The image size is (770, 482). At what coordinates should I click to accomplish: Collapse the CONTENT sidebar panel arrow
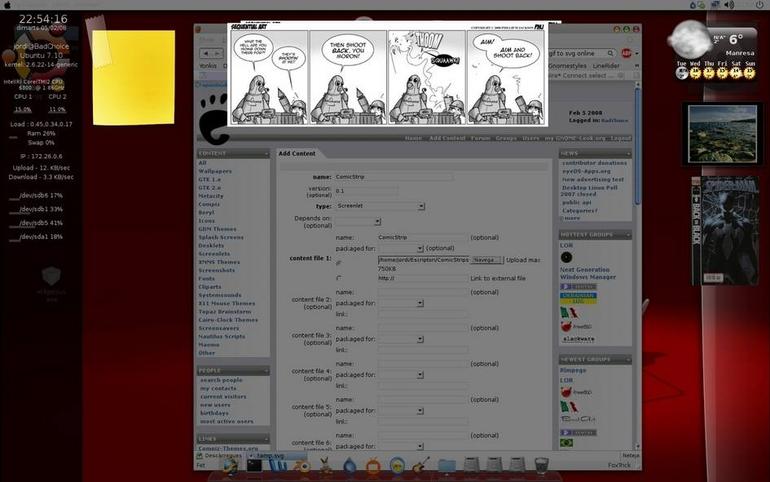pos(266,154)
